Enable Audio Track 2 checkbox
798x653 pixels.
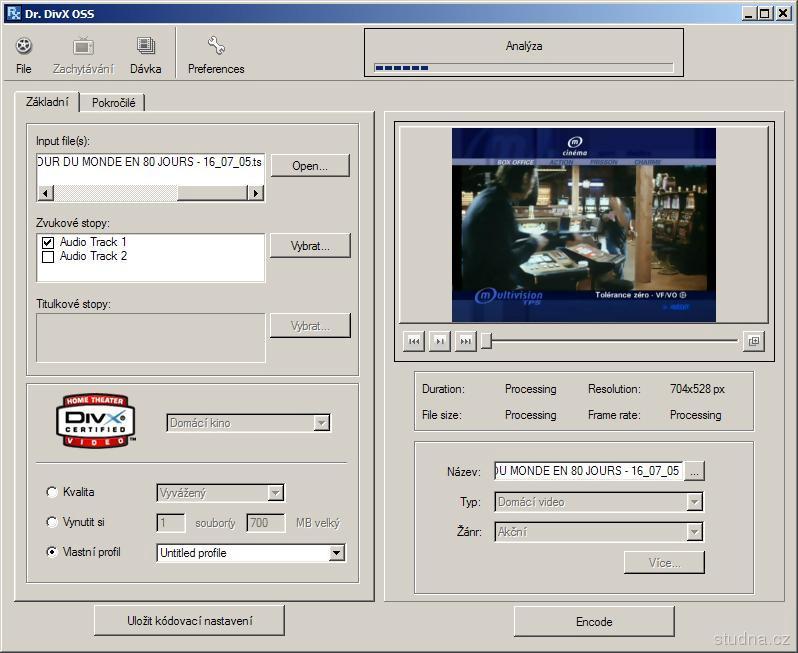coord(48,257)
